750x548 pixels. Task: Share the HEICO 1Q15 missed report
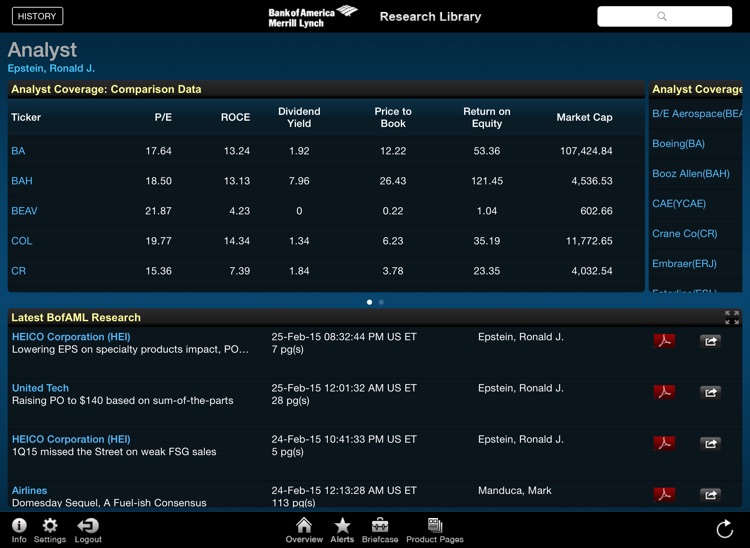coord(710,443)
